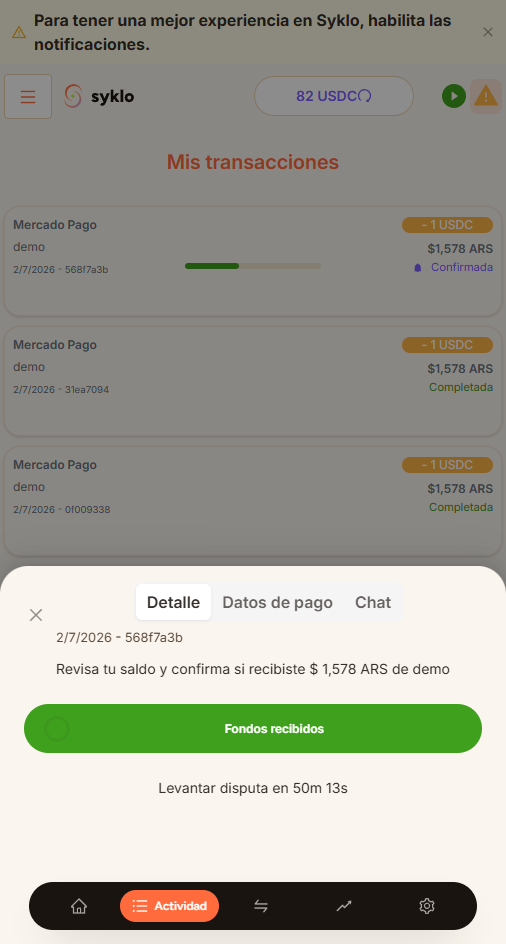Open the Completada transaction 31ea7094 card
506x944 pixels.
click(253, 381)
